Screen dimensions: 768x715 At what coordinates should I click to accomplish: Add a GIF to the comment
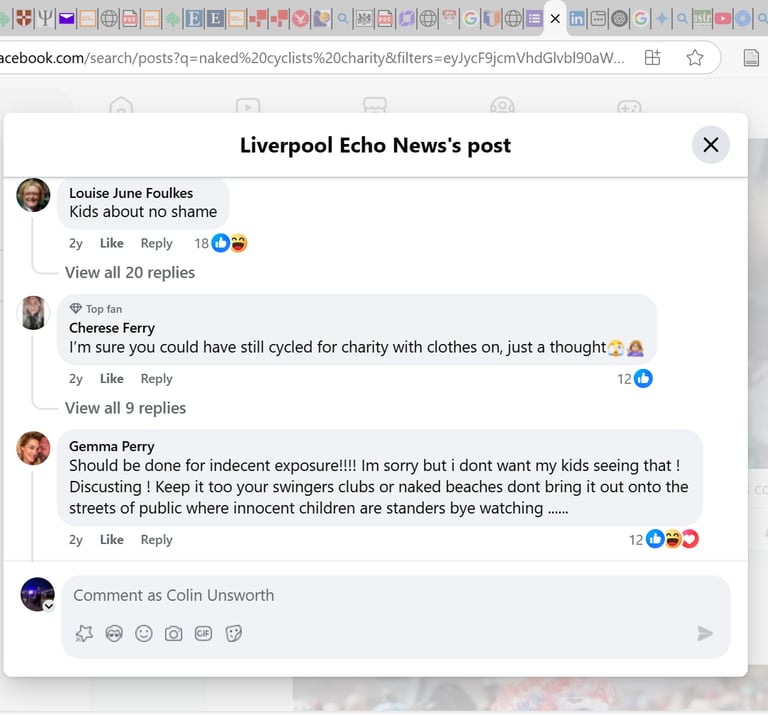tap(203, 634)
